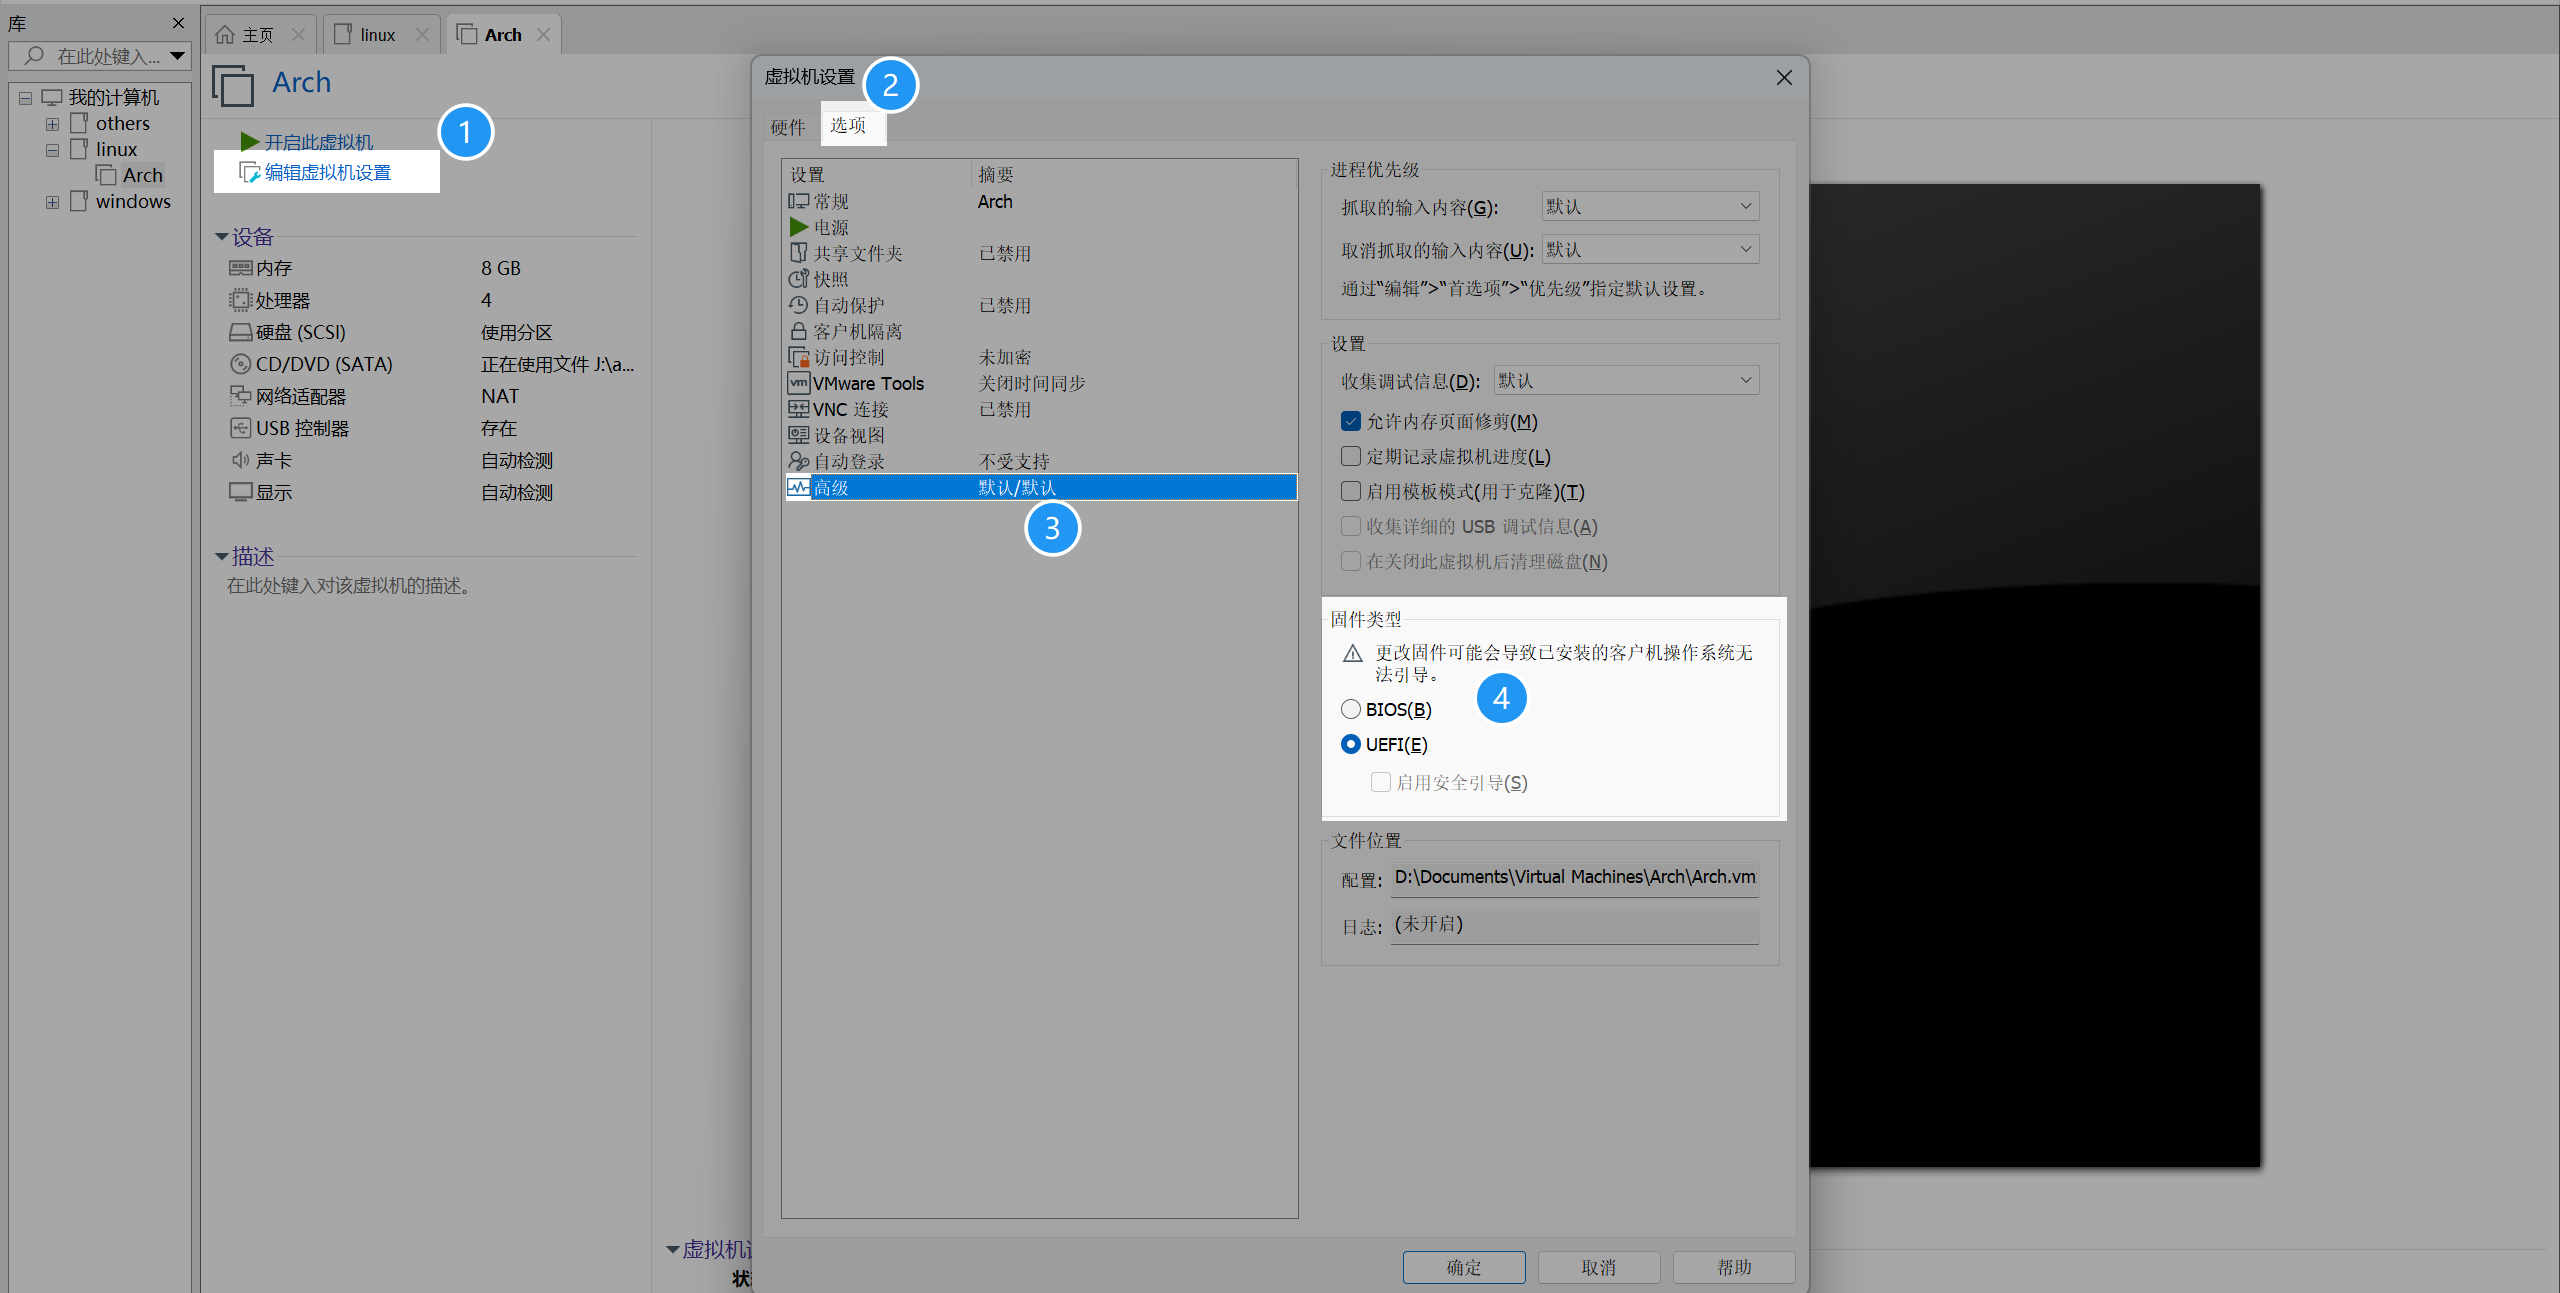Open the 抓取的输入内容 priority dropdown

click(x=1649, y=206)
